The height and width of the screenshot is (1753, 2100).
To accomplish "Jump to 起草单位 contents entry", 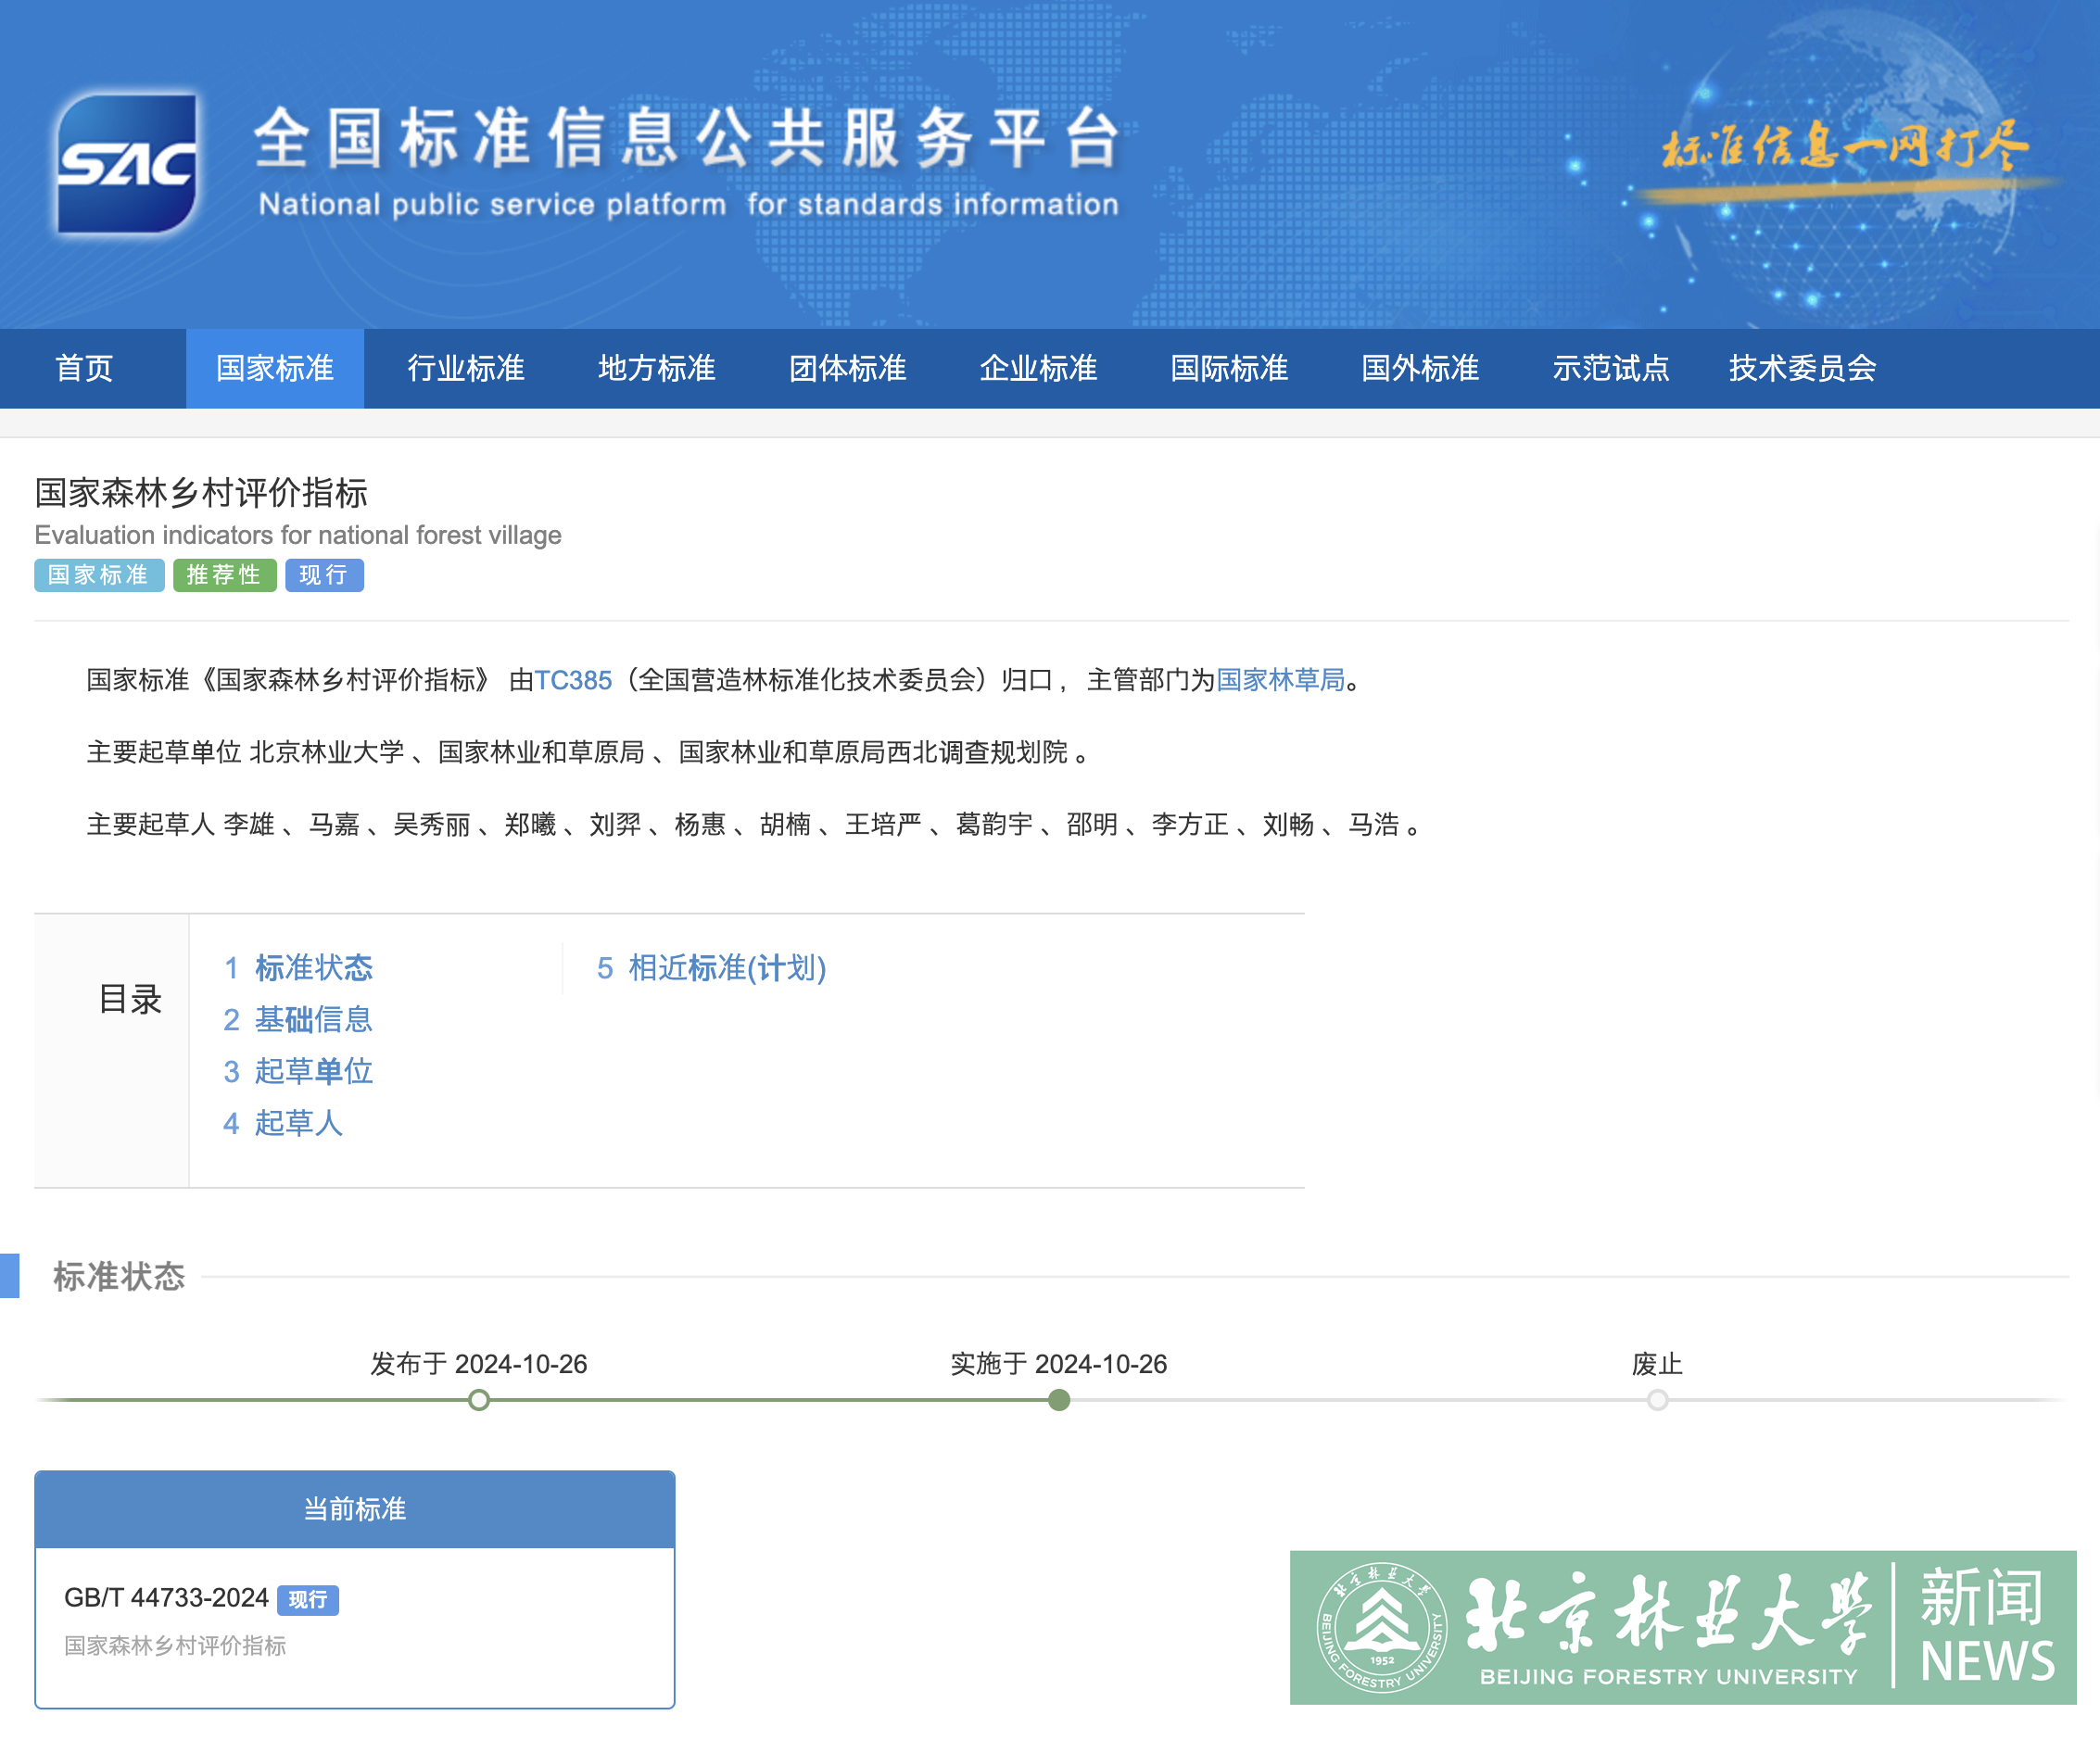I will (x=312, y=1071).
